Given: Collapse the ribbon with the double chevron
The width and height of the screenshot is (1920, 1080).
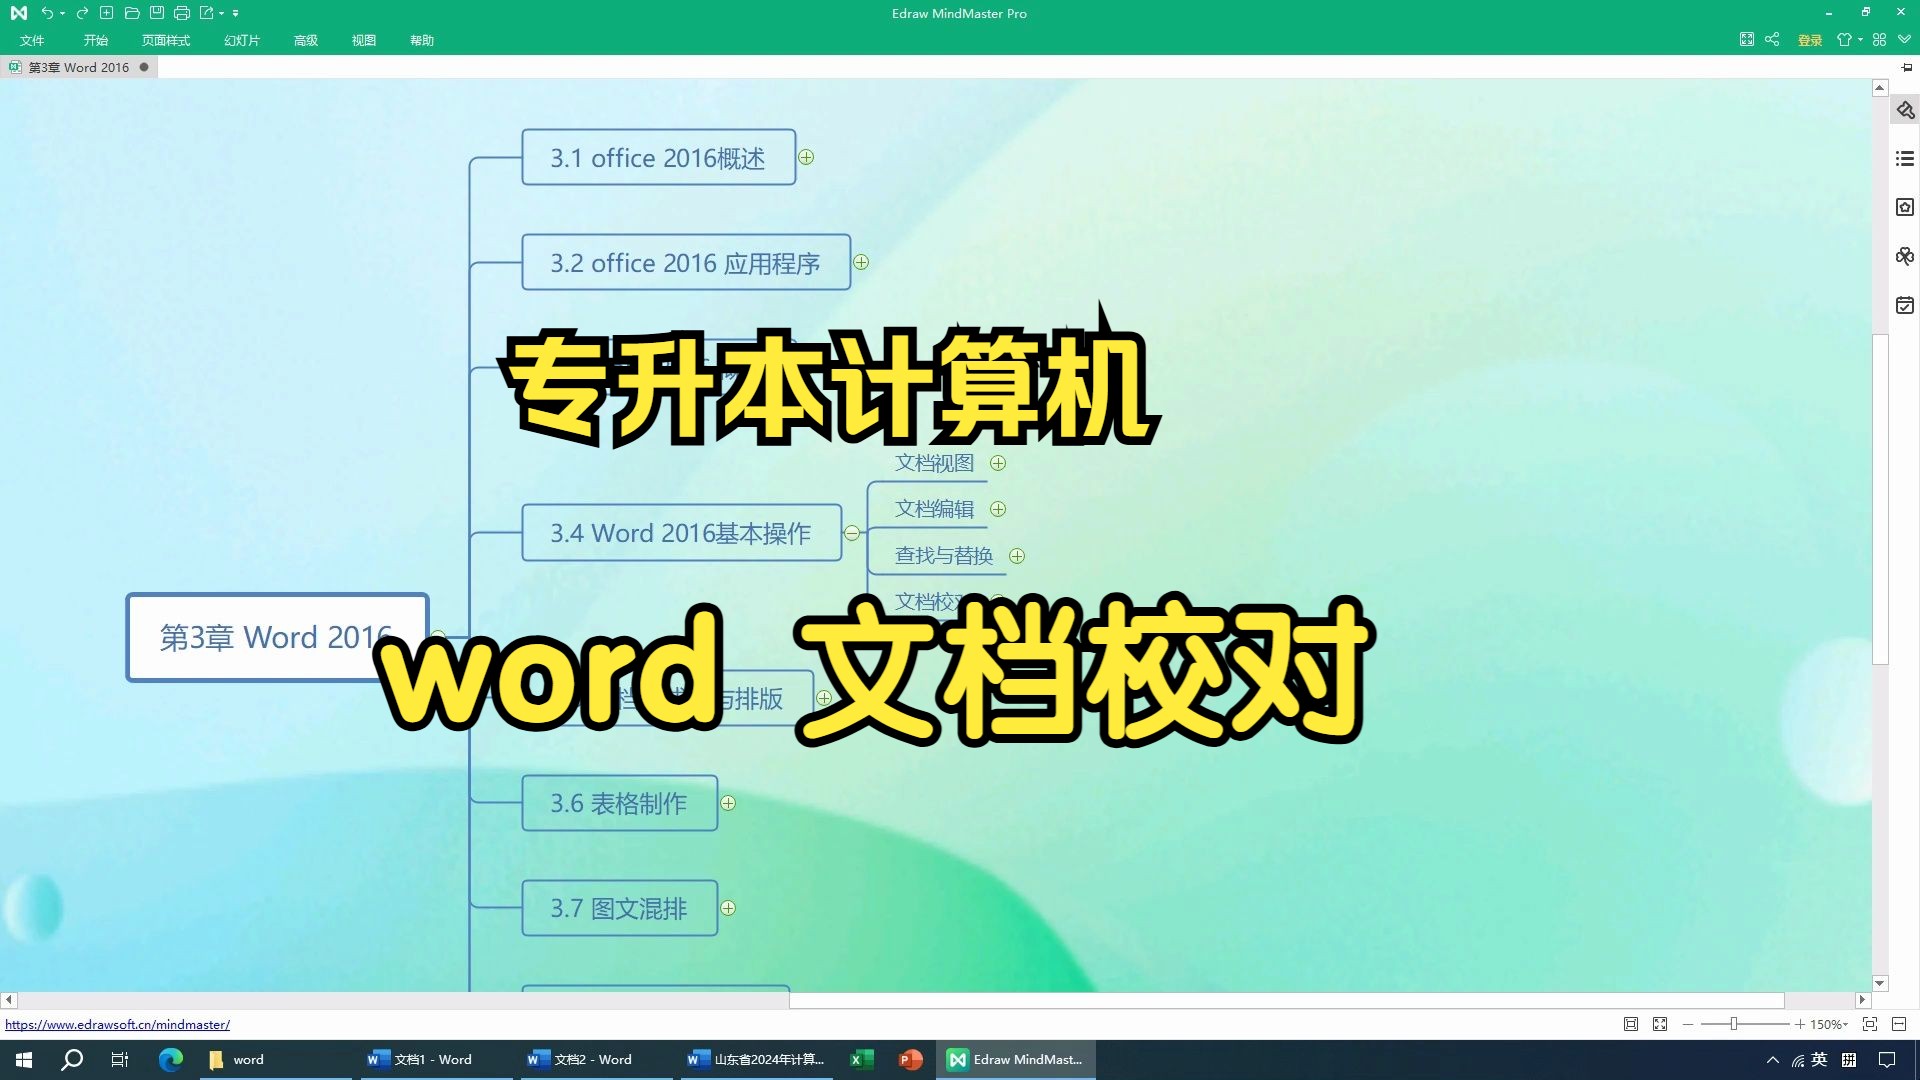Looking at the screenshot, I should click(x=1904, y=40).
